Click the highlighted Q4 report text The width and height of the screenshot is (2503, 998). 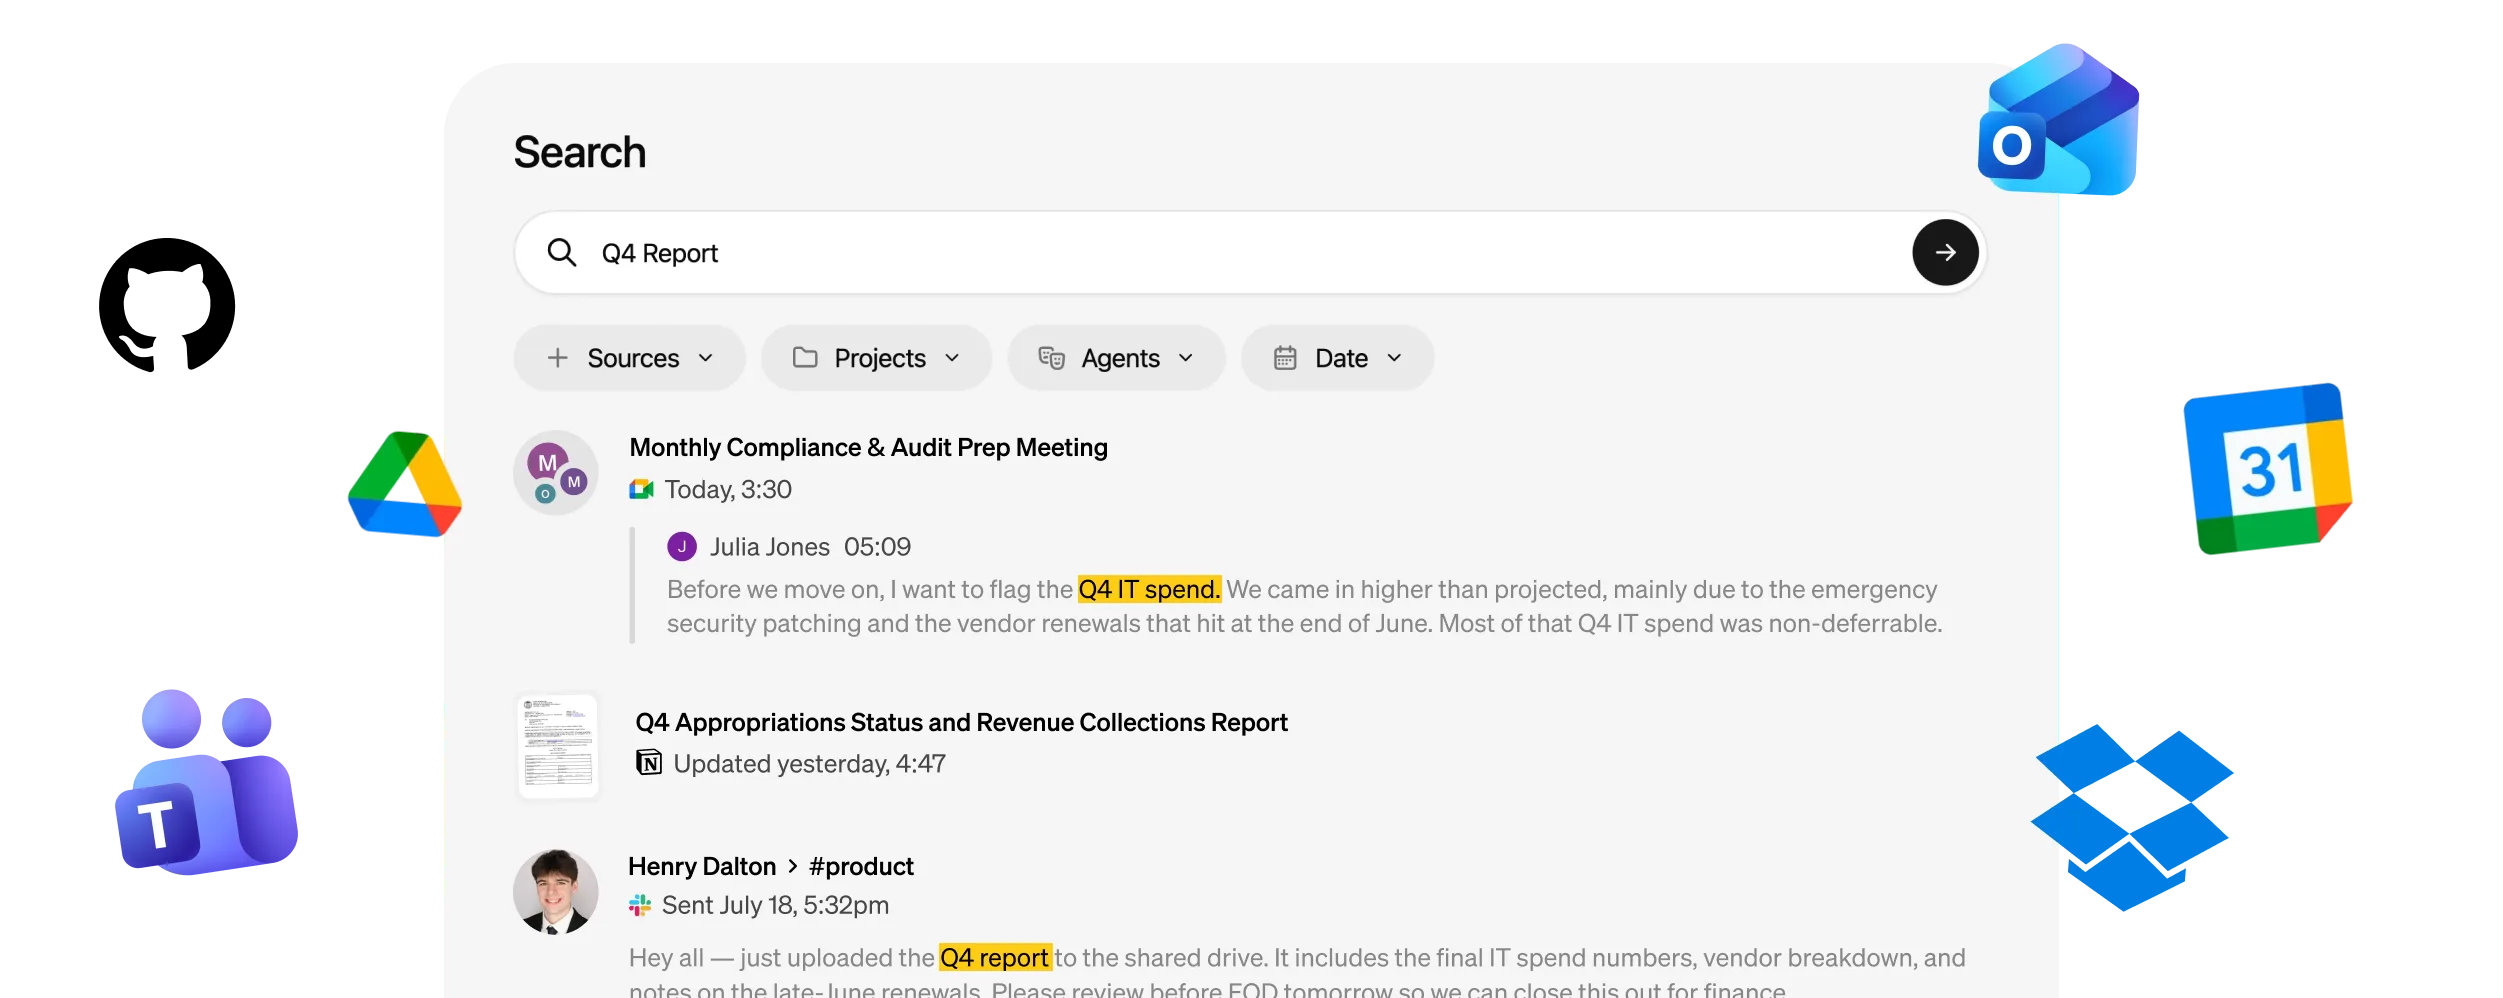pos(995,957)
